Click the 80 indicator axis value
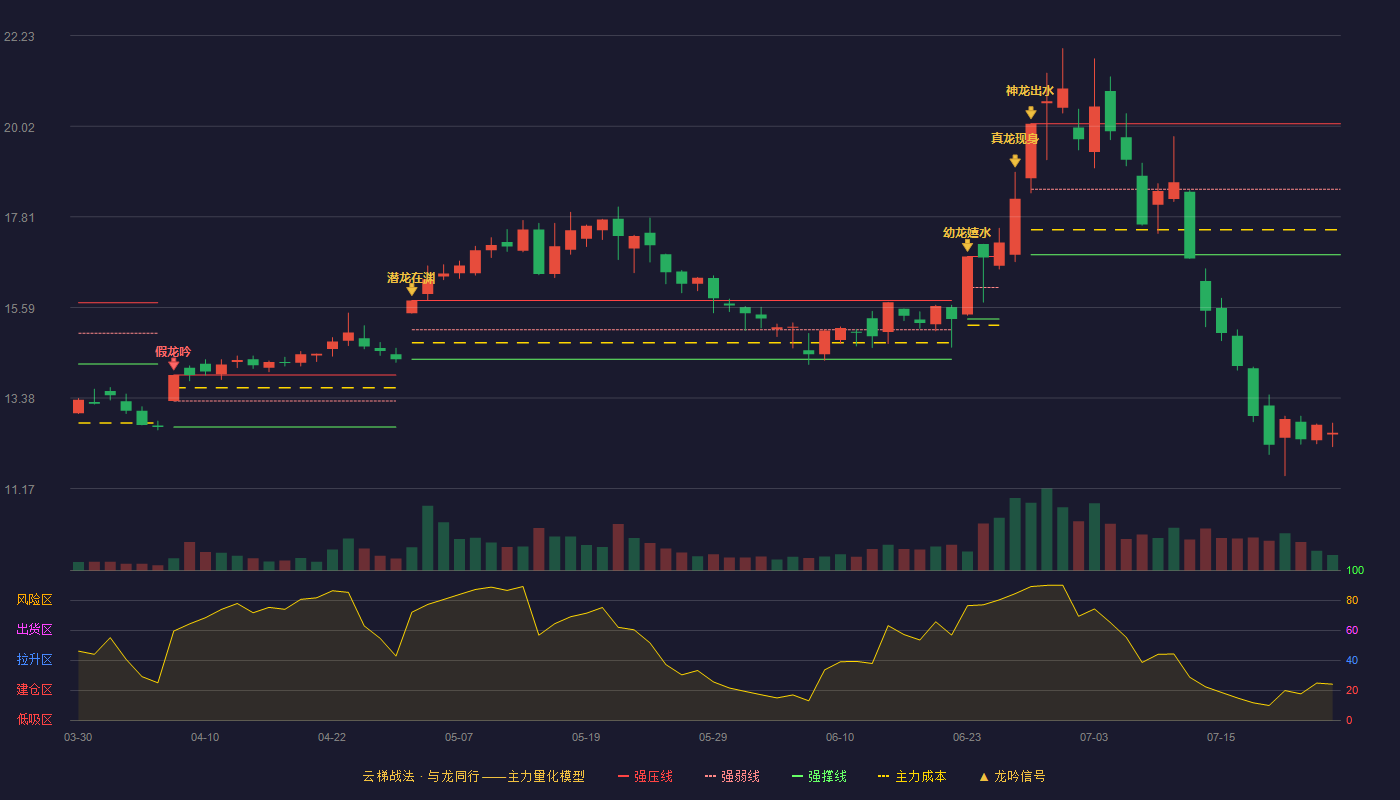 [x=1352, y=600]
